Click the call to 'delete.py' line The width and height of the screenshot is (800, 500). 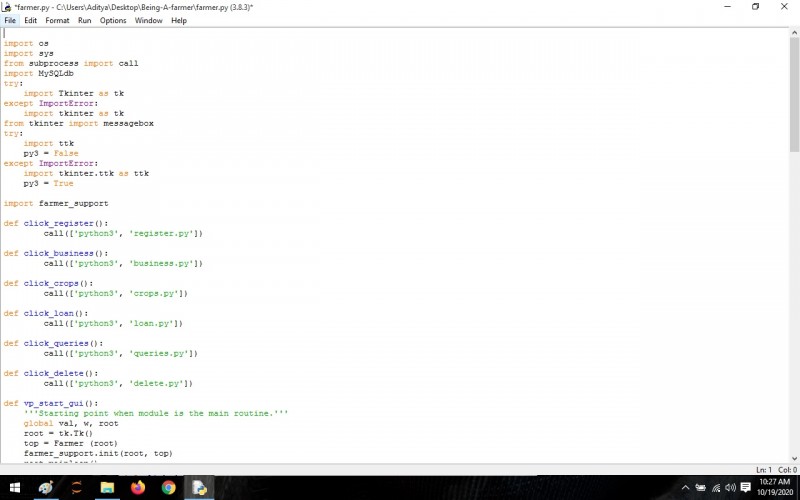tap(118, 383)
